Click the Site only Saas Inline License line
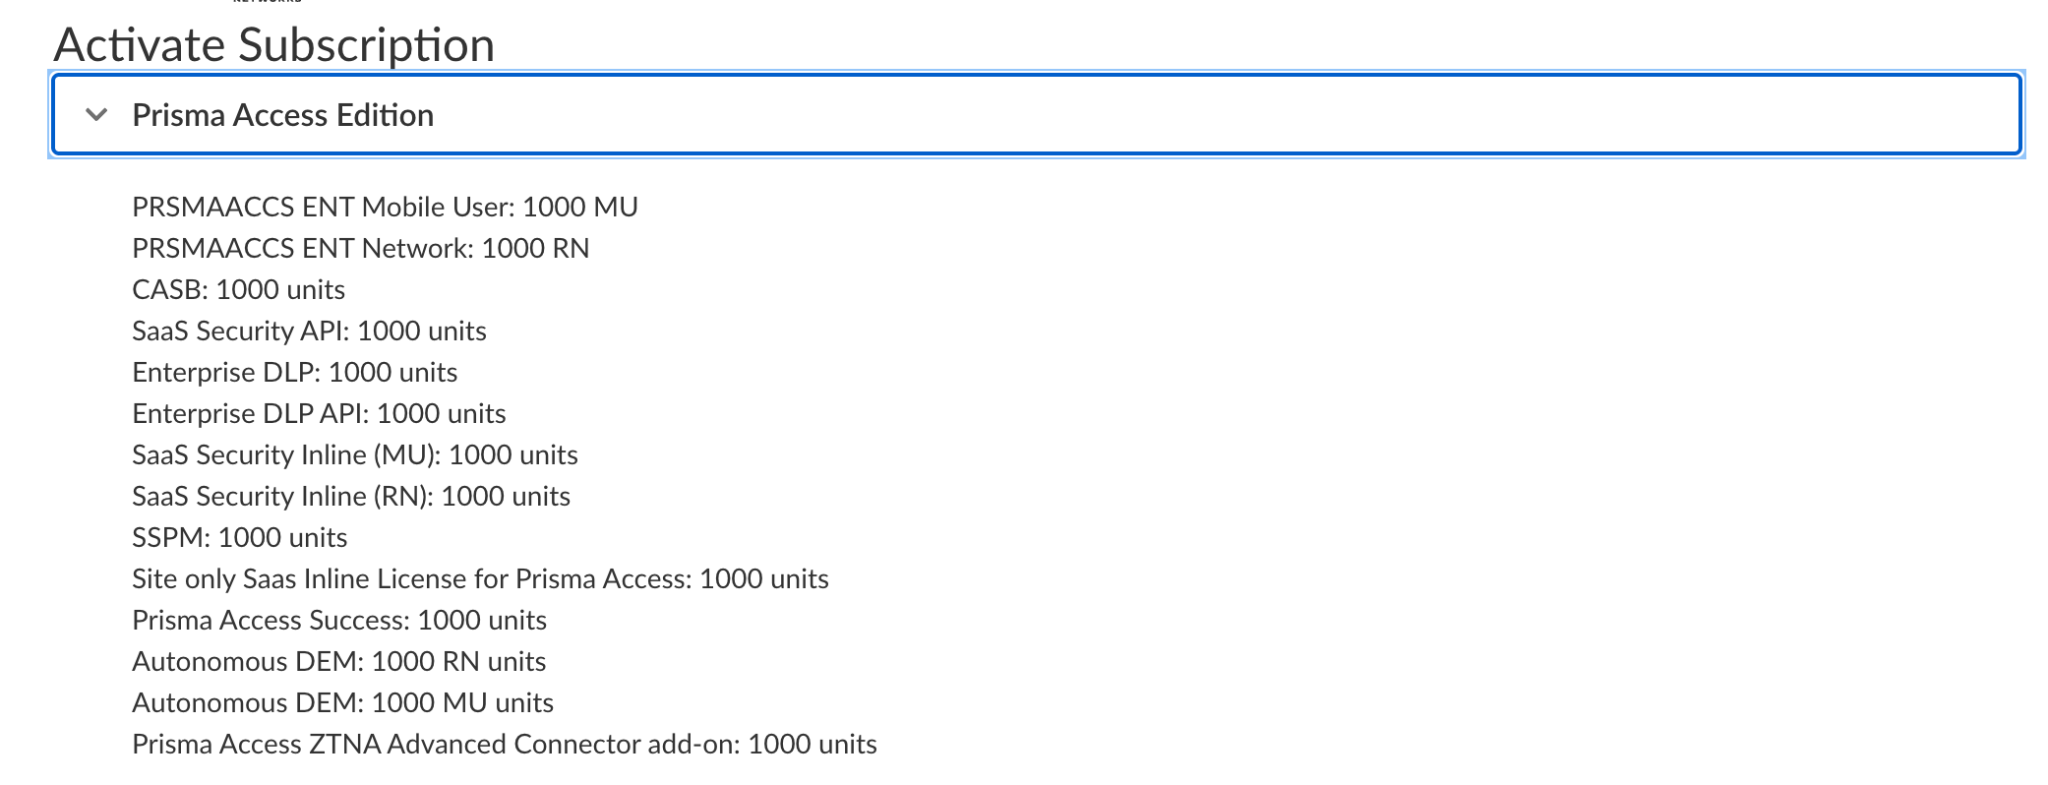 [480, 579]
